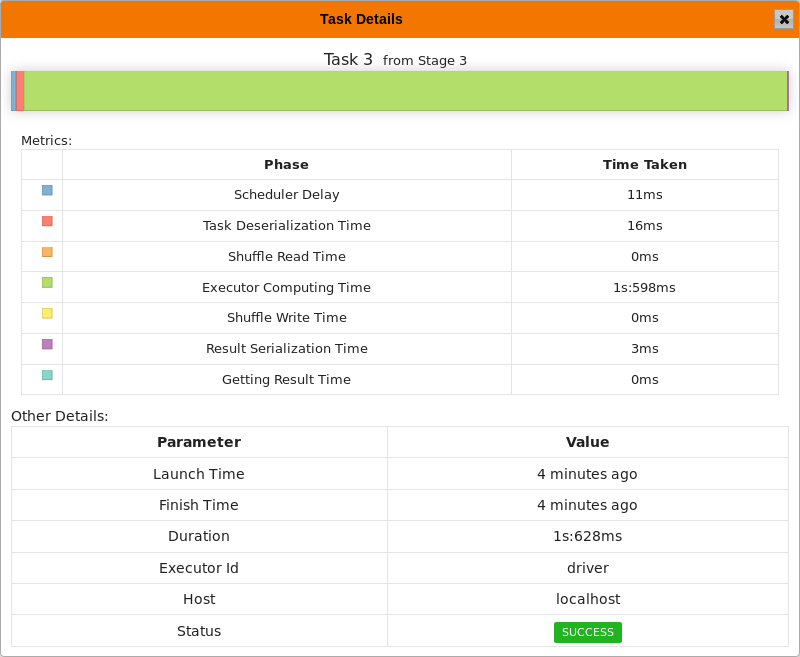Screen dimensions: 800x657
Task: Click the Shuffle Read Time orange swatch
Action: (47, 252)
